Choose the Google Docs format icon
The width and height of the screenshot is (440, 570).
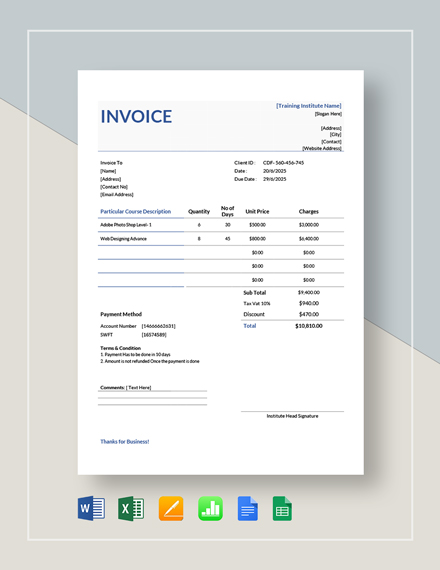coord(248,509)
